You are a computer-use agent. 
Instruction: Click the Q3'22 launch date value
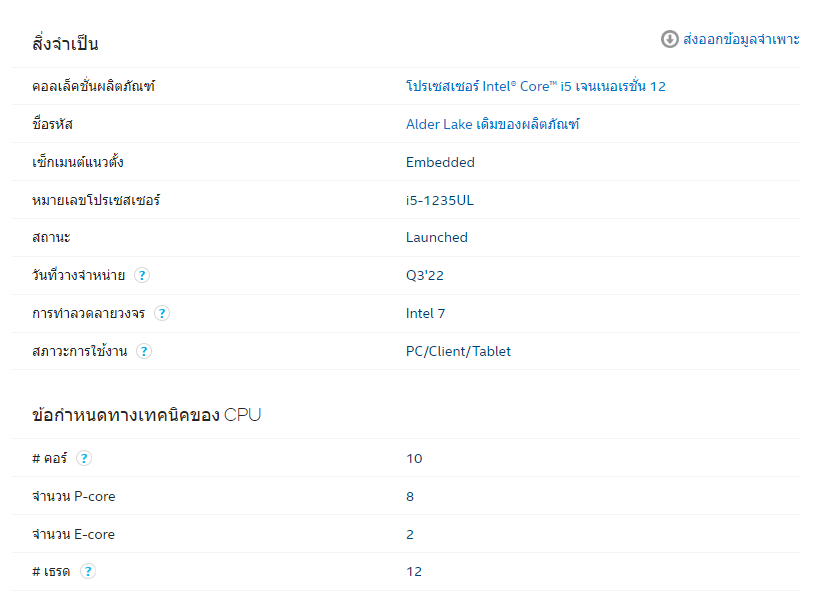(424, 276)
